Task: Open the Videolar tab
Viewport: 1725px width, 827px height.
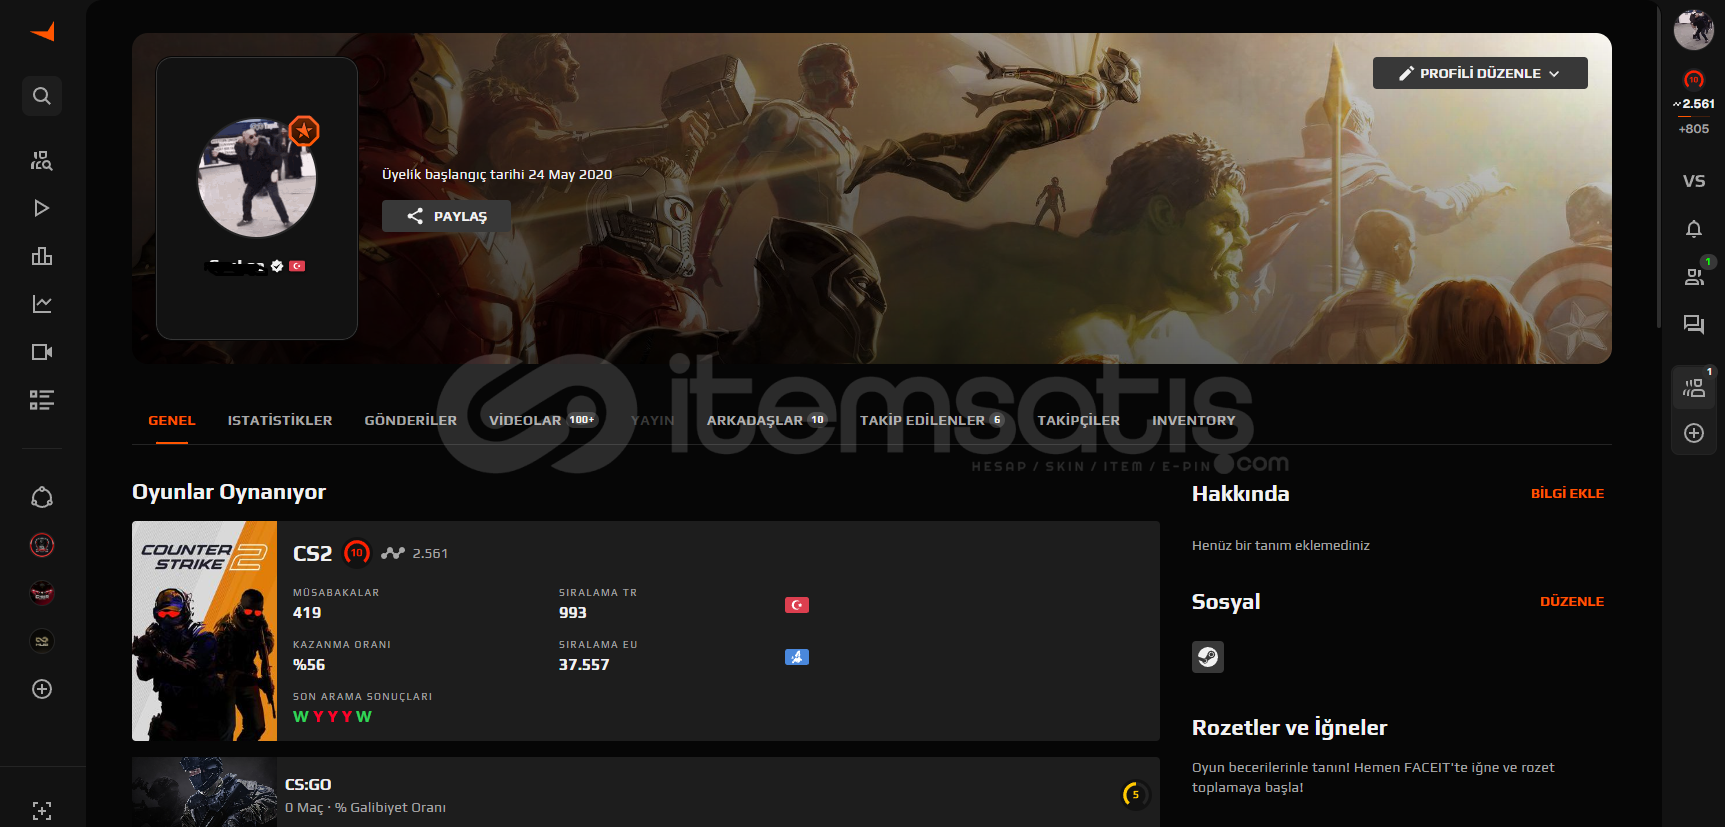Action: [x=543, y=420]
